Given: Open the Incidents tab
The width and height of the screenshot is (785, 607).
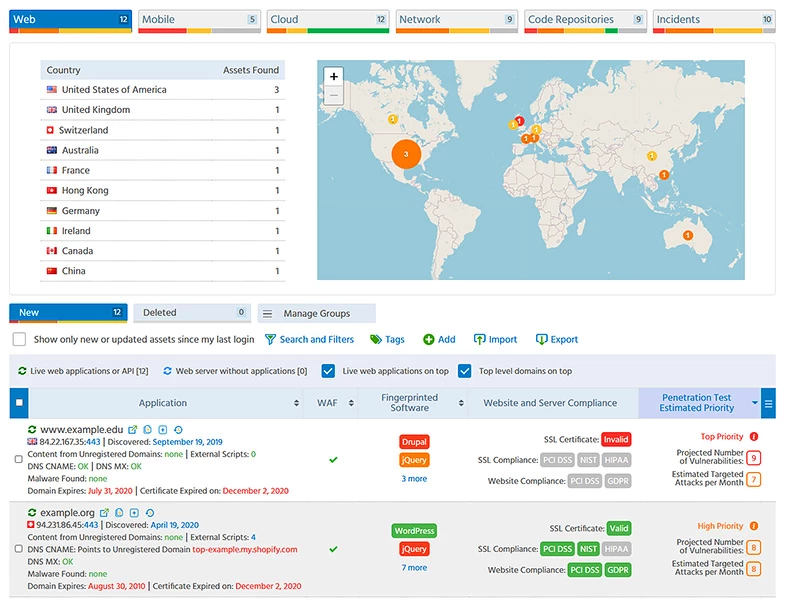Looking at the screenshot, I should [x=713, y=20].
